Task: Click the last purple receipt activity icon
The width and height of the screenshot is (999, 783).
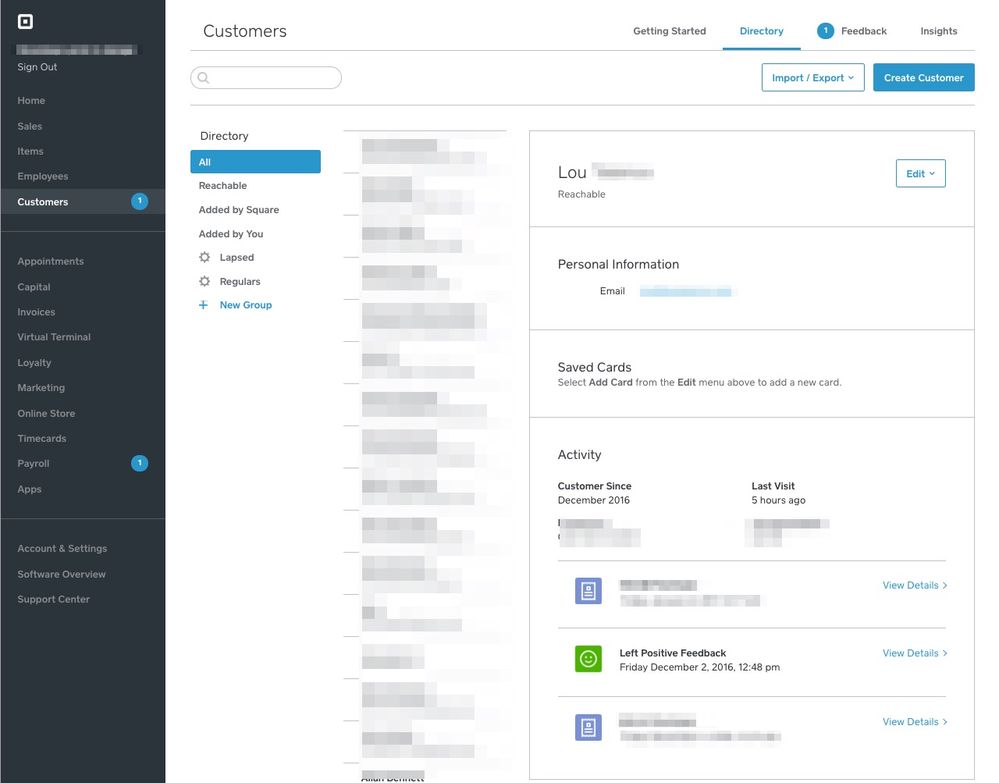Action: click(x=588, y=727)
